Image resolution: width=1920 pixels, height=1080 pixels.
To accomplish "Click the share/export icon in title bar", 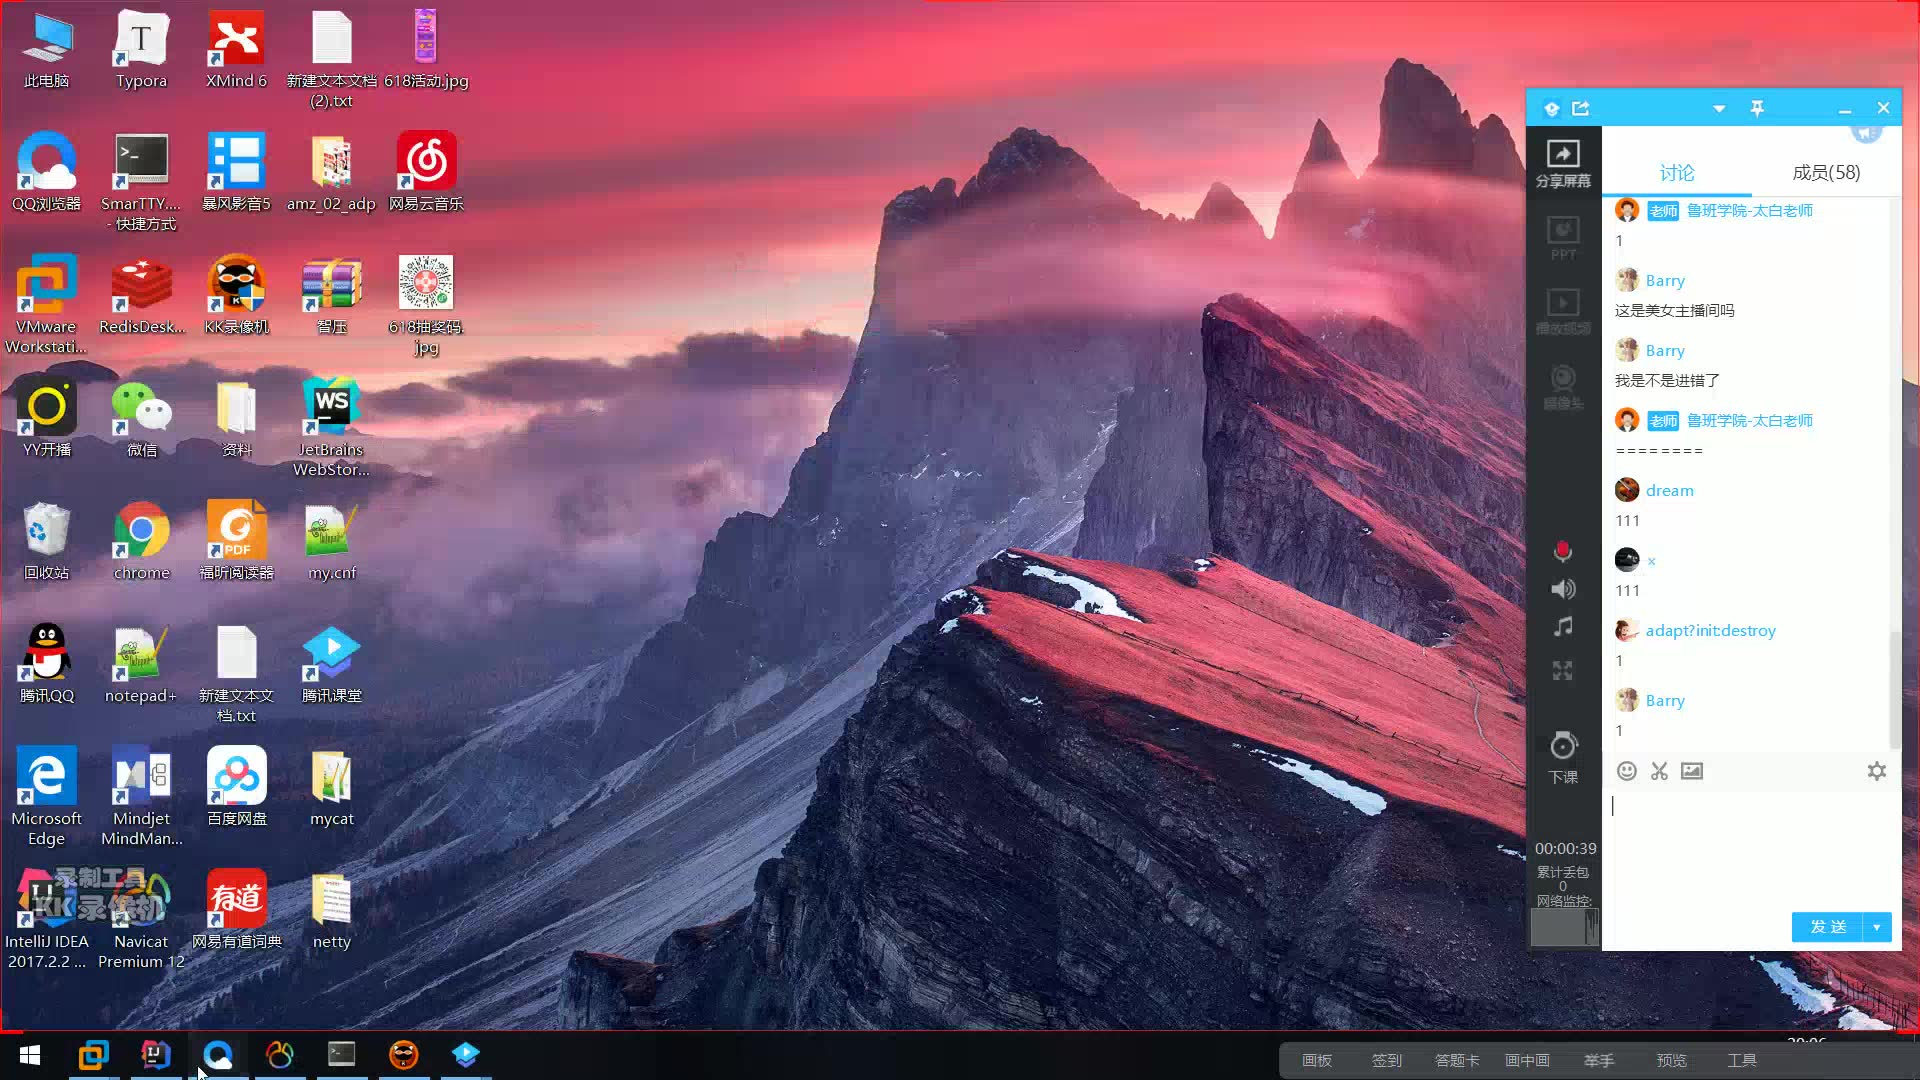I will [x=1581, y=108].
